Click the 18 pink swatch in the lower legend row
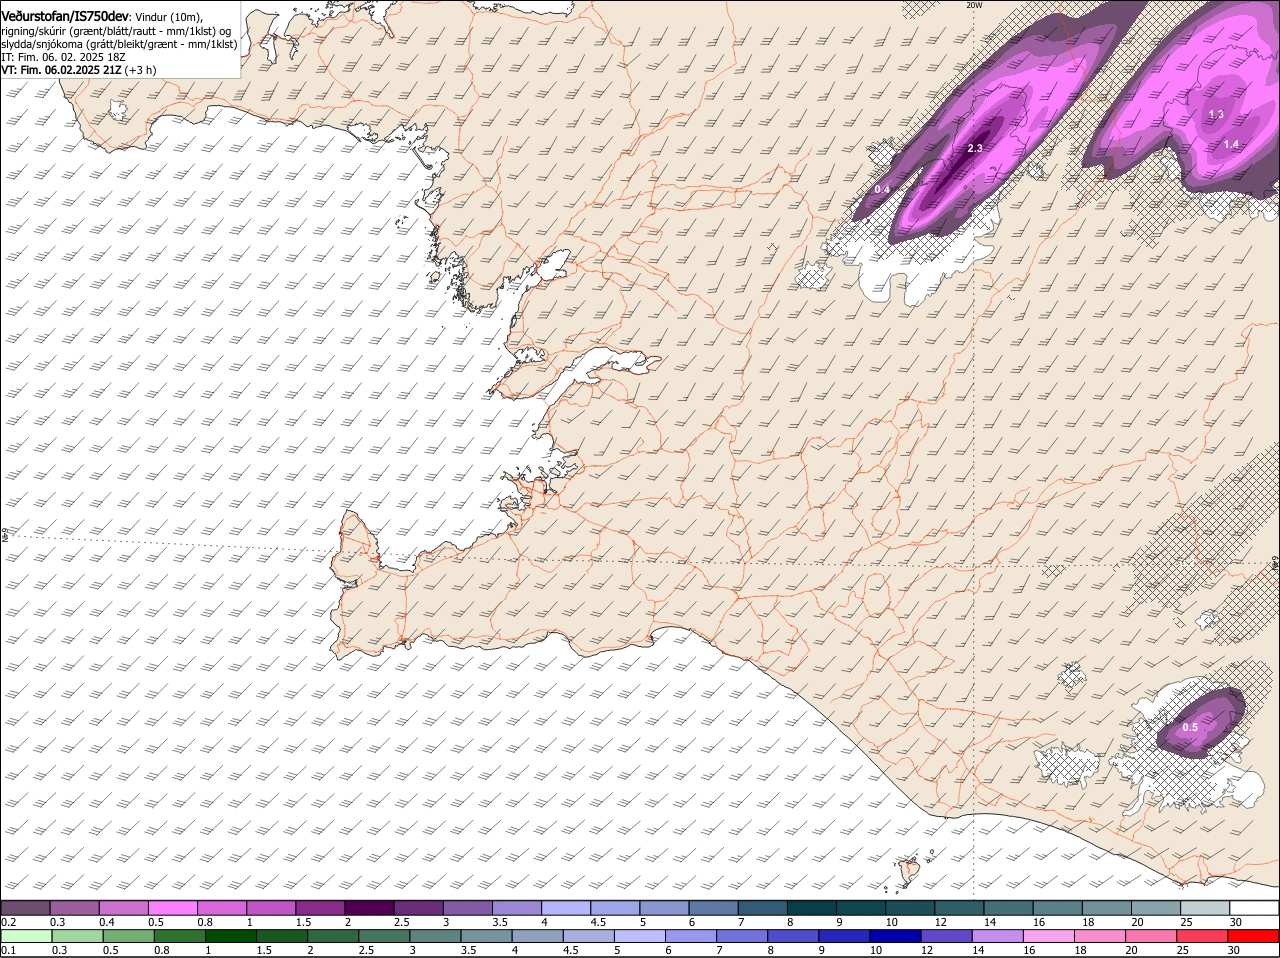 tap(1100, 936)
